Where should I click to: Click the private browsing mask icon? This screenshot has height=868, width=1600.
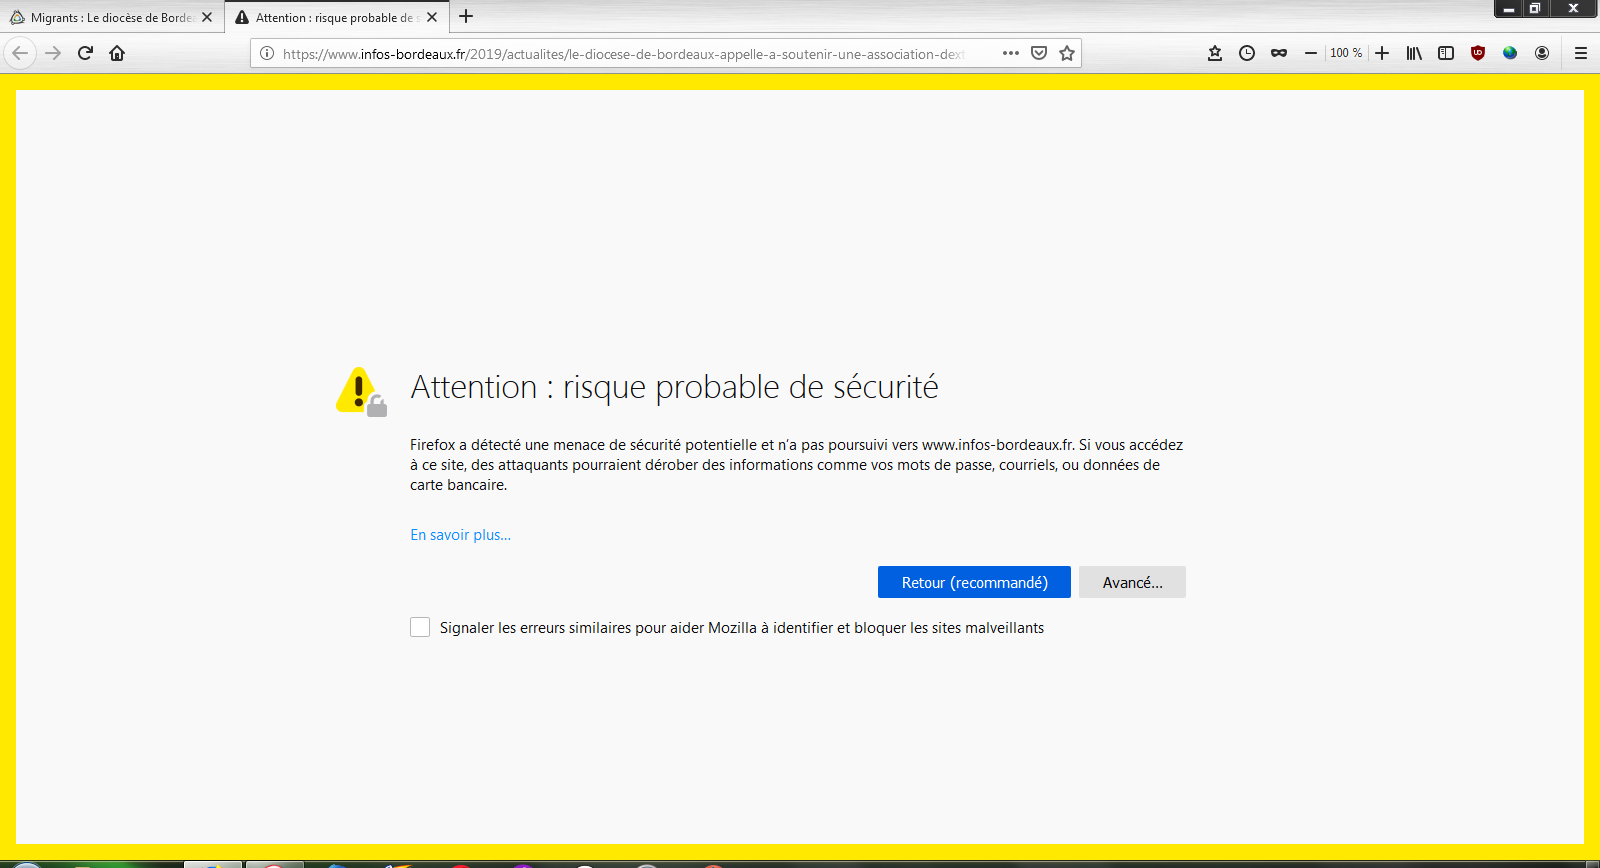click(x=1279, y=53)
